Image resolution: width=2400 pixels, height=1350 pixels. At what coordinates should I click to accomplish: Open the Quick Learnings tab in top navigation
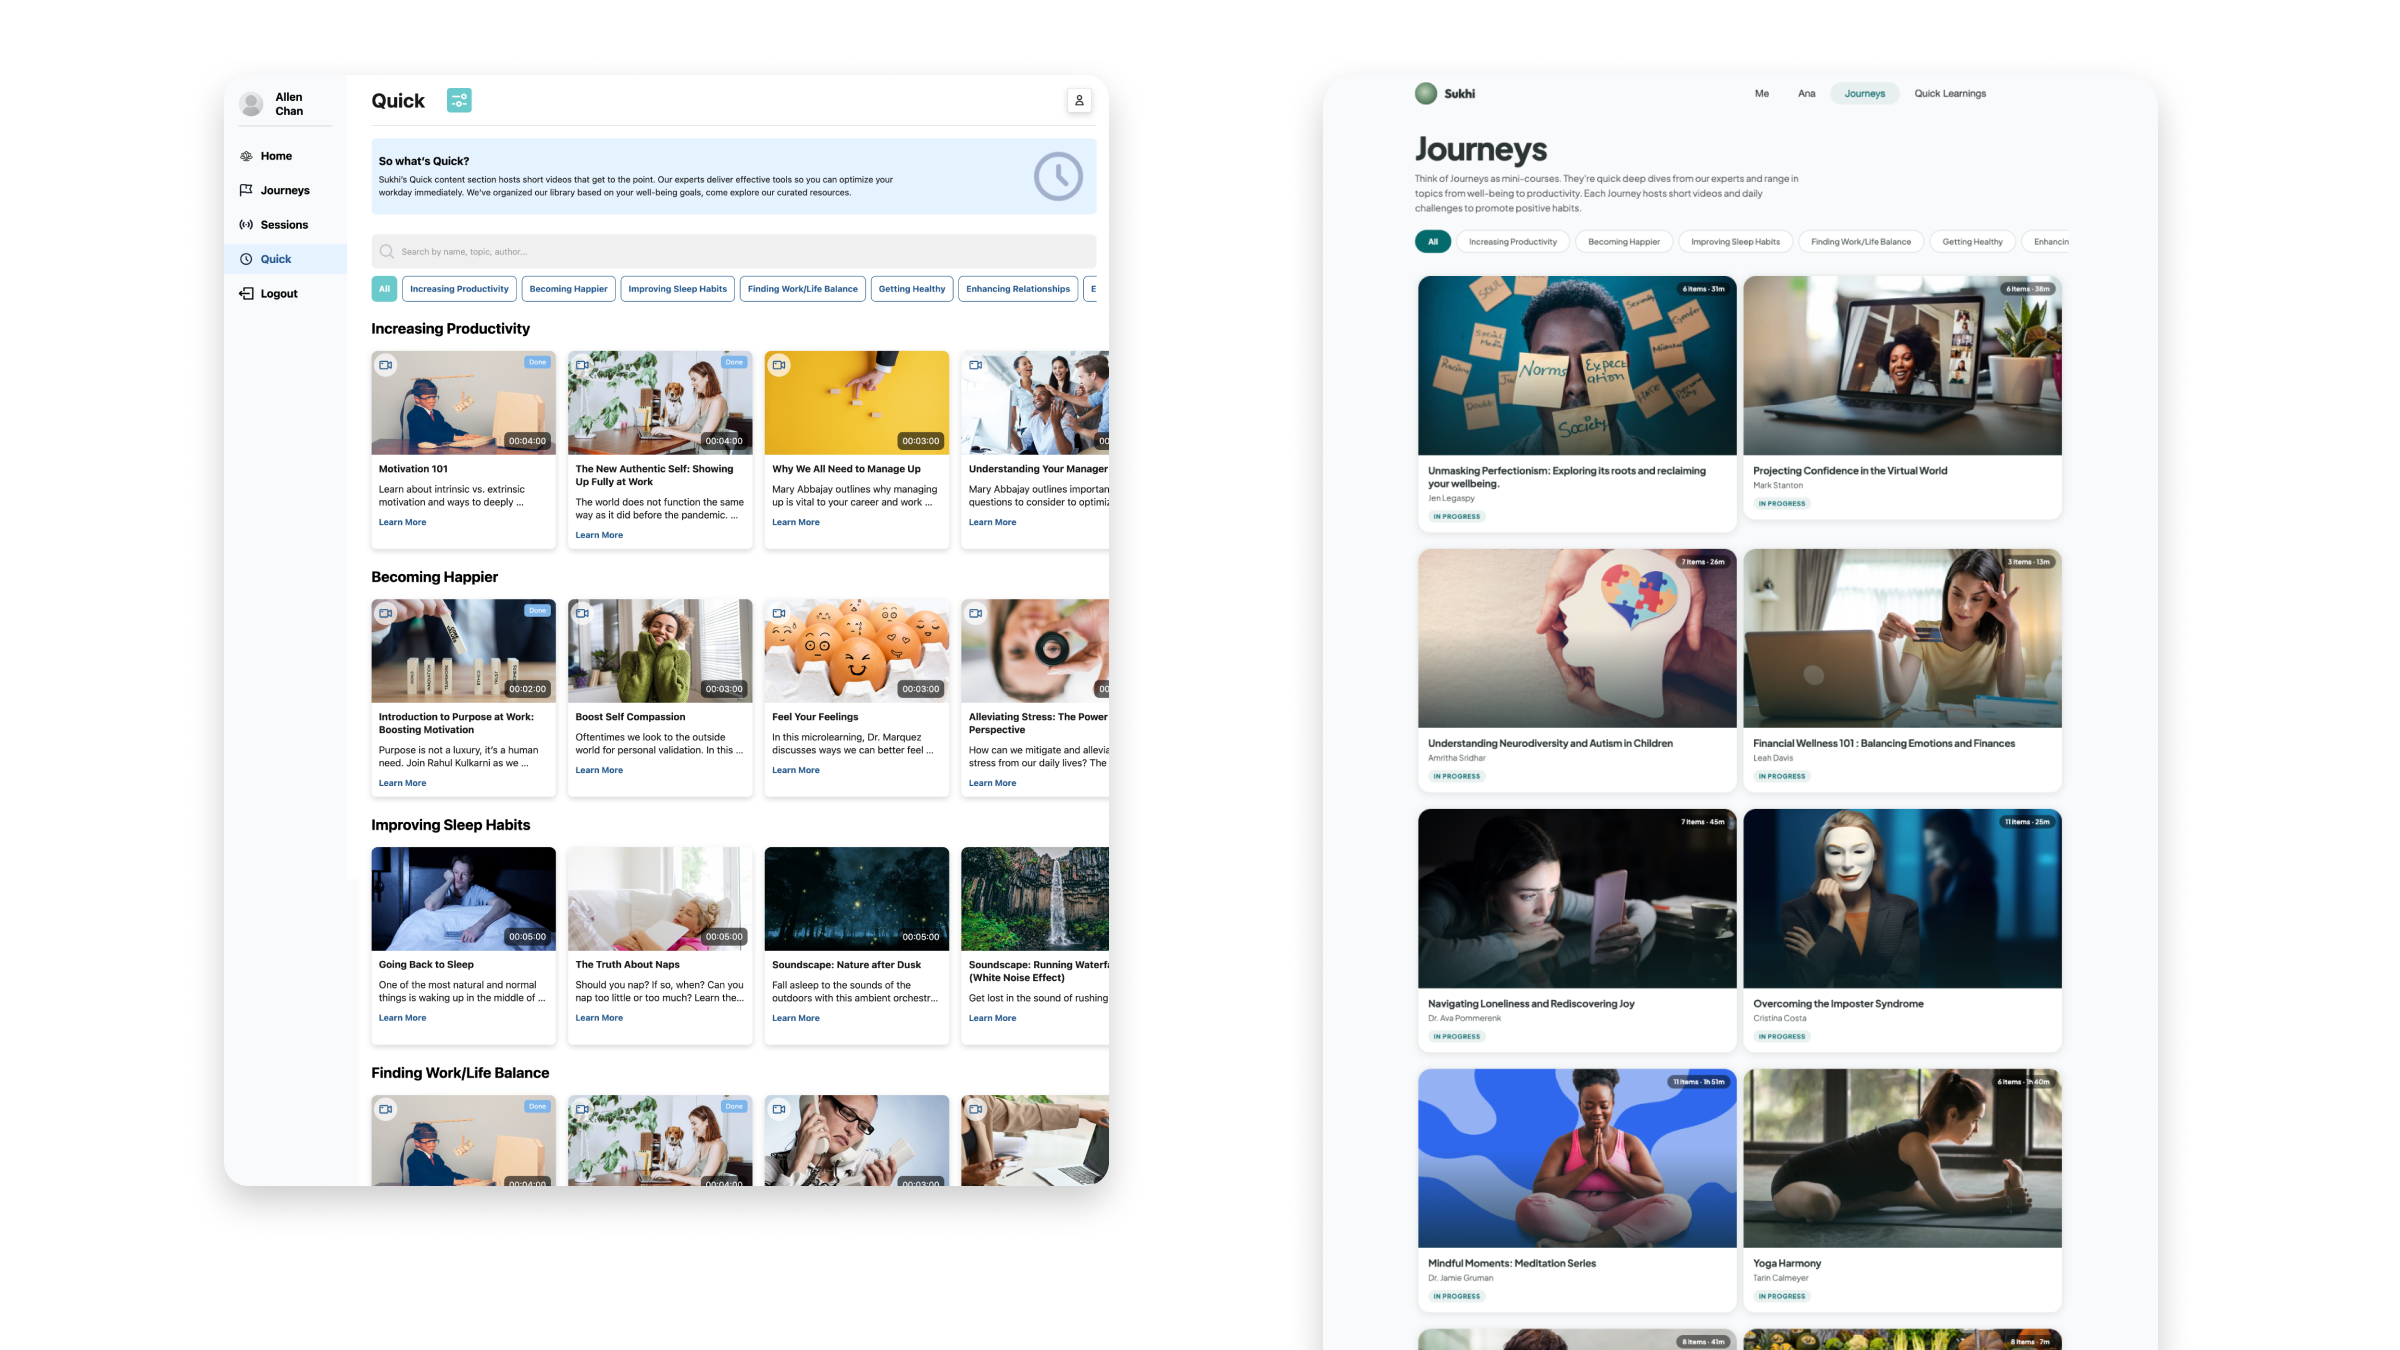[1950, 93]
